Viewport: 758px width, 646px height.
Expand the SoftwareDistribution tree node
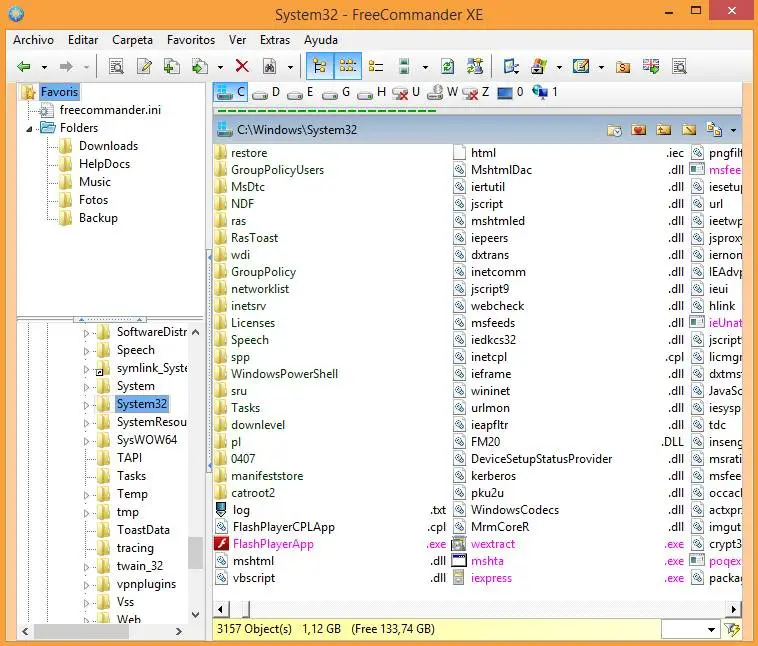86,333
